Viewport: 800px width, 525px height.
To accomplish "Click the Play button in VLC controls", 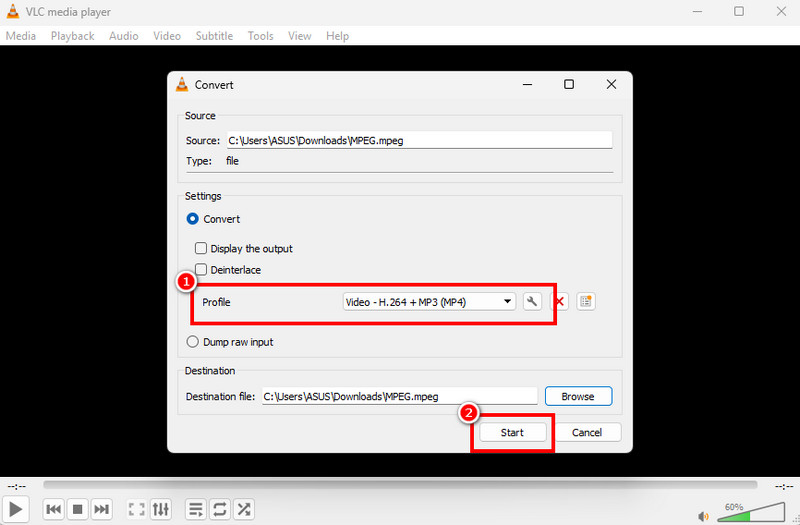I will tap(15, 509).
